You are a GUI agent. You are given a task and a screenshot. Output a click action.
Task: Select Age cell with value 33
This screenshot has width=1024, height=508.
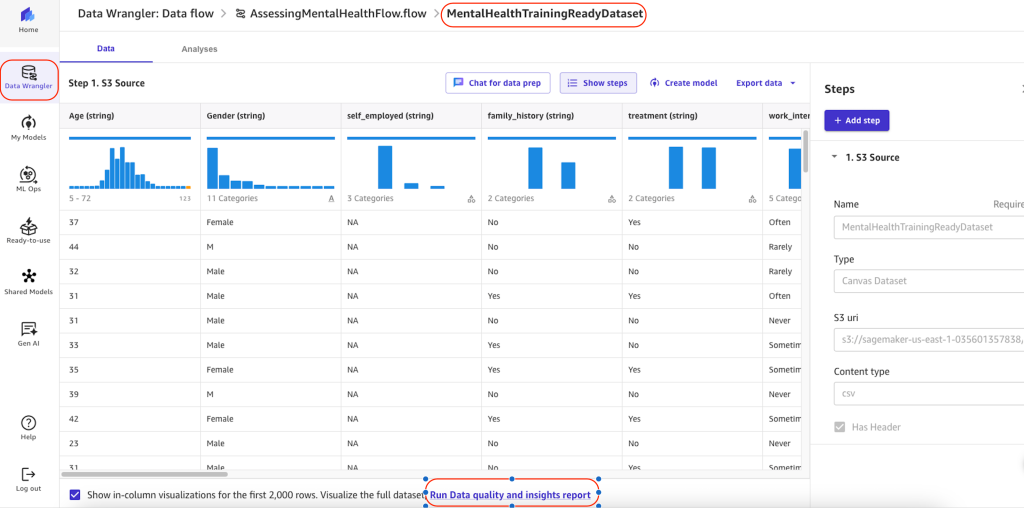tap(130, 345)
